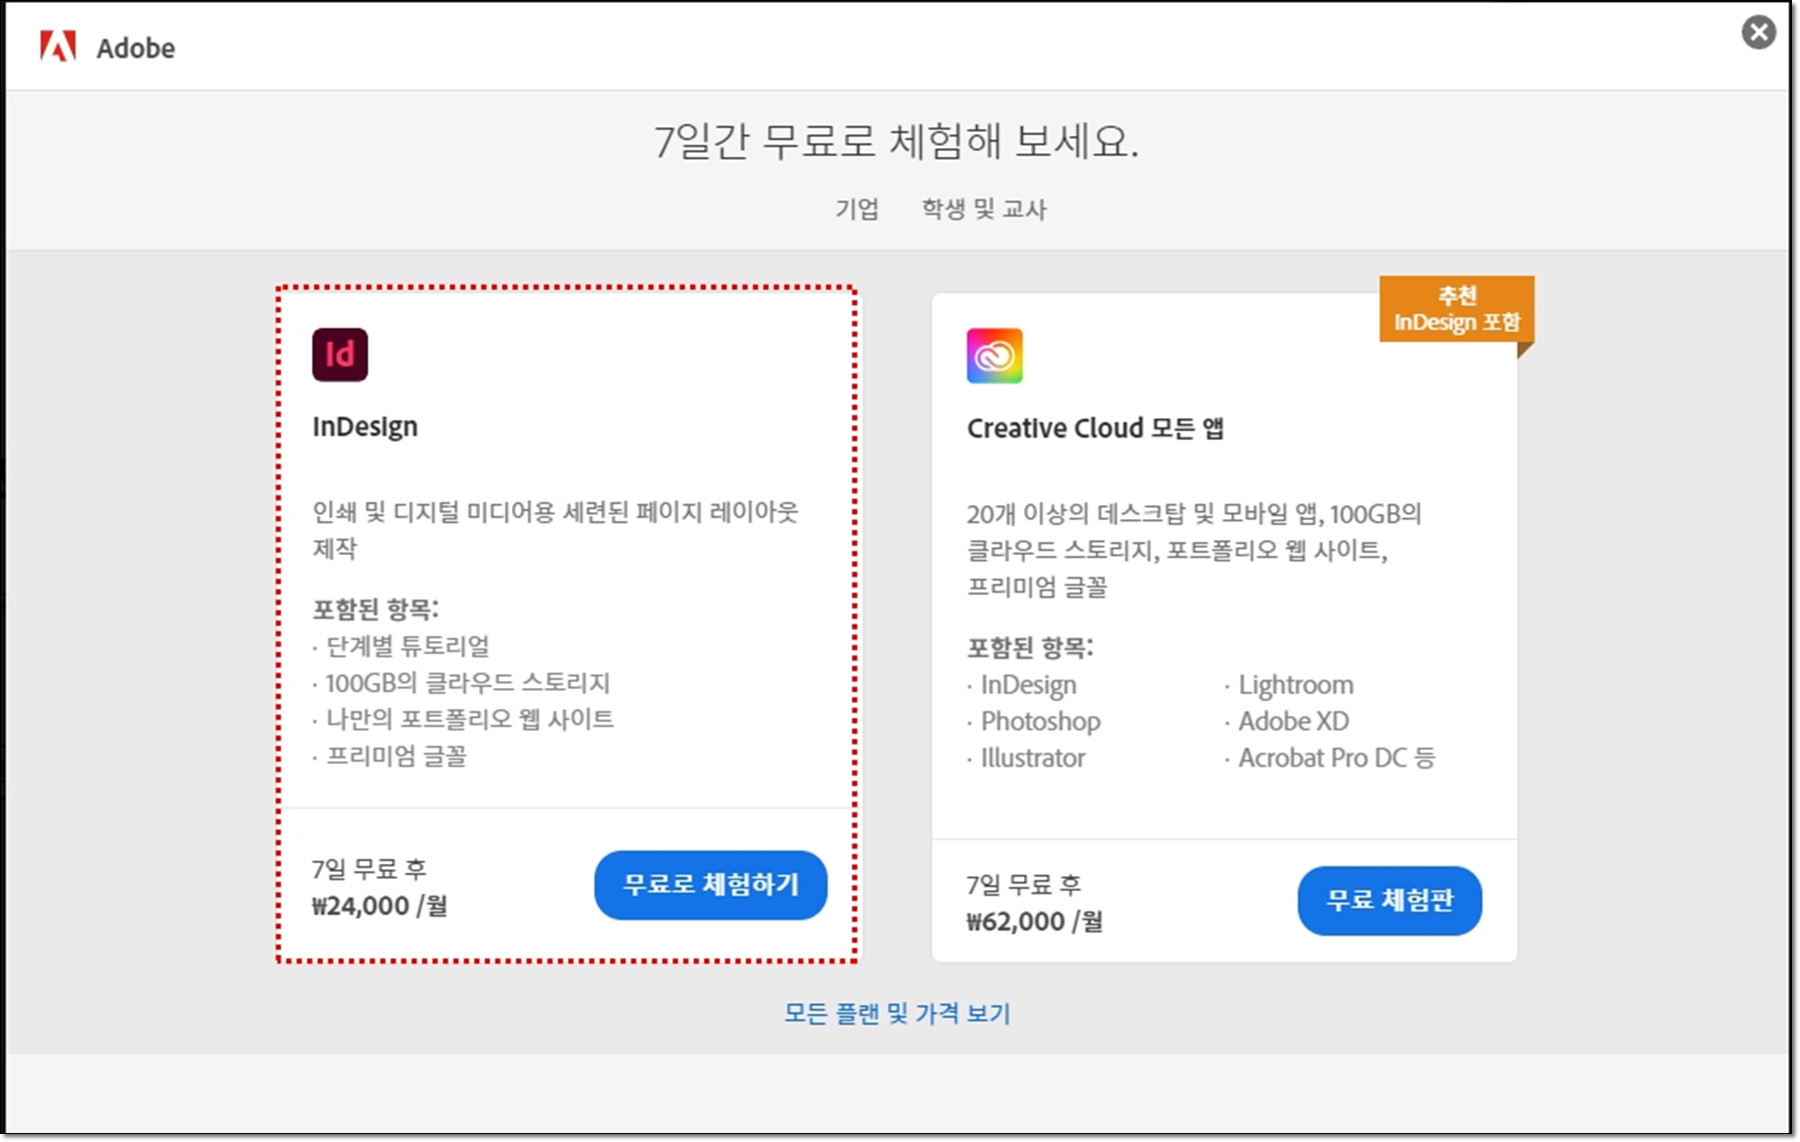Click 7일 무료 후 text above ₩24,000
1800x1142 pixels.
pyautogui.click(x=369, y=869)
